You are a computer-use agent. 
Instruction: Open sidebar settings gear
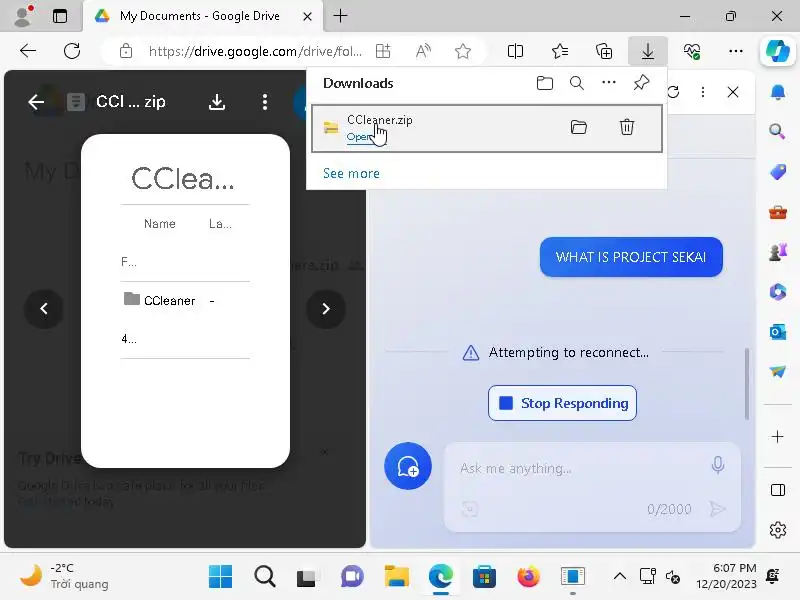coord(778,530)
